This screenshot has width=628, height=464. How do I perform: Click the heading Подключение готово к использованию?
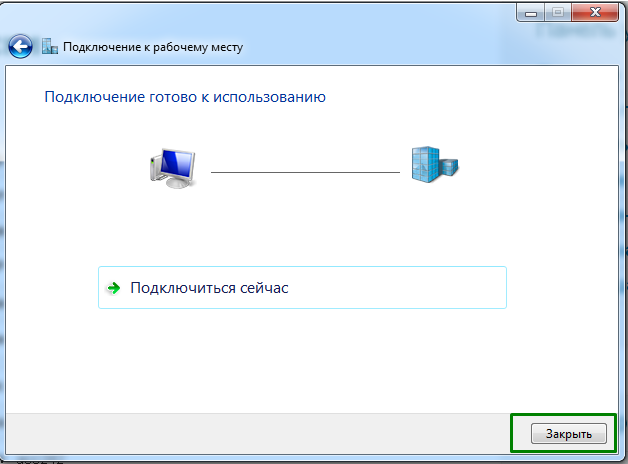(185, 98)
